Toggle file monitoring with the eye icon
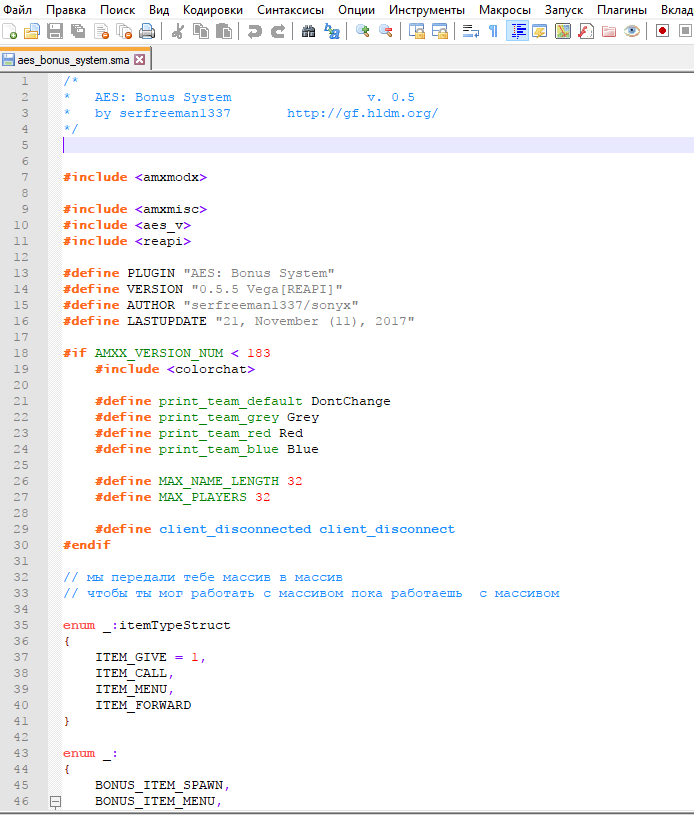The height and width of the screenshot is (815, 694). pos(632,32)
